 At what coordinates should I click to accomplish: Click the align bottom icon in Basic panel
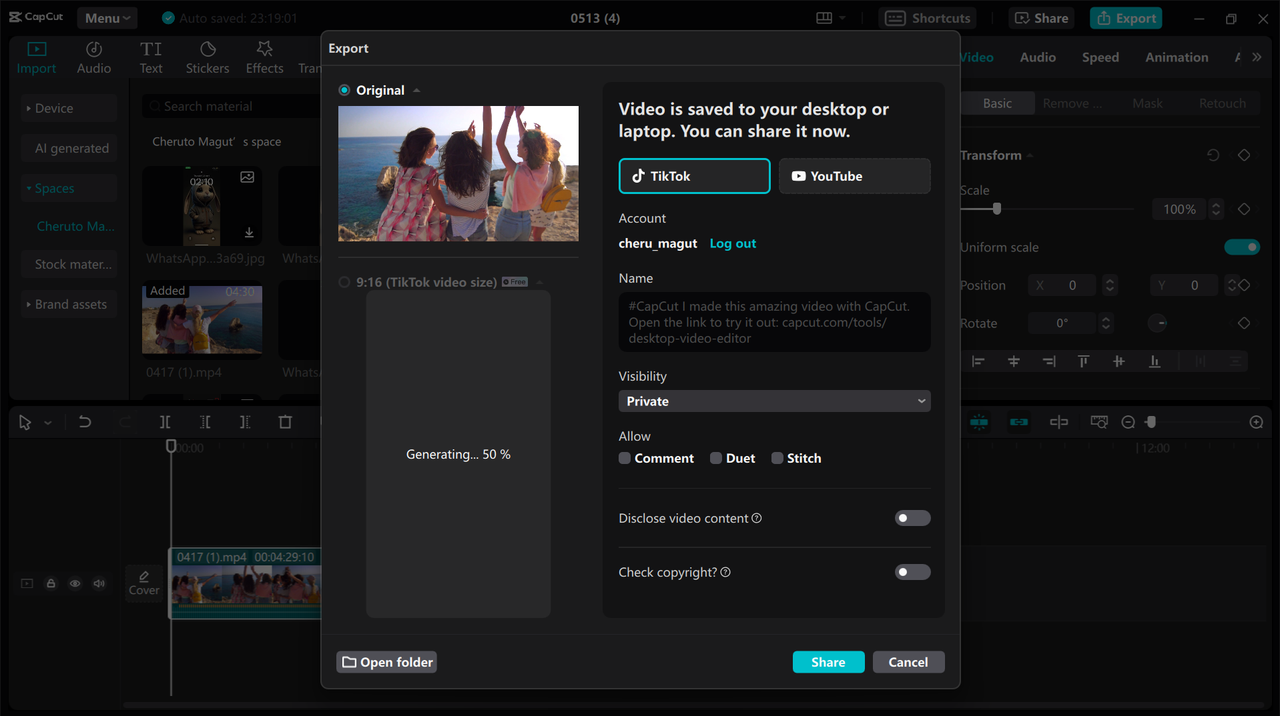(x=1154, y=361)
